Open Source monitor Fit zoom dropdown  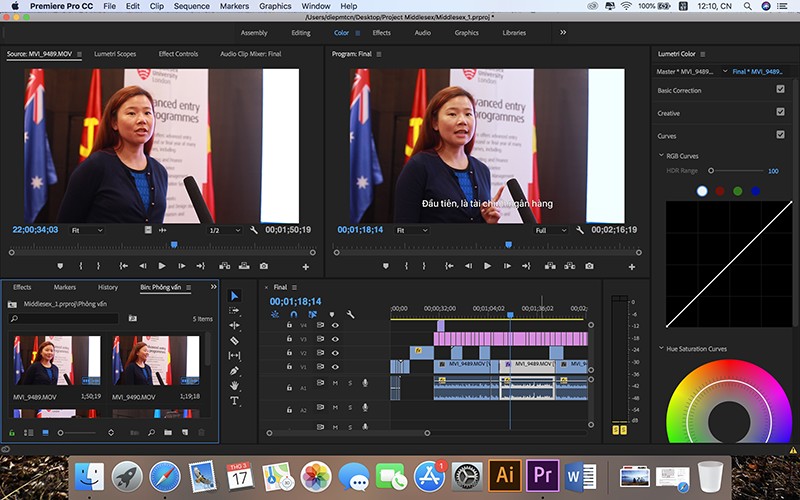87,230
